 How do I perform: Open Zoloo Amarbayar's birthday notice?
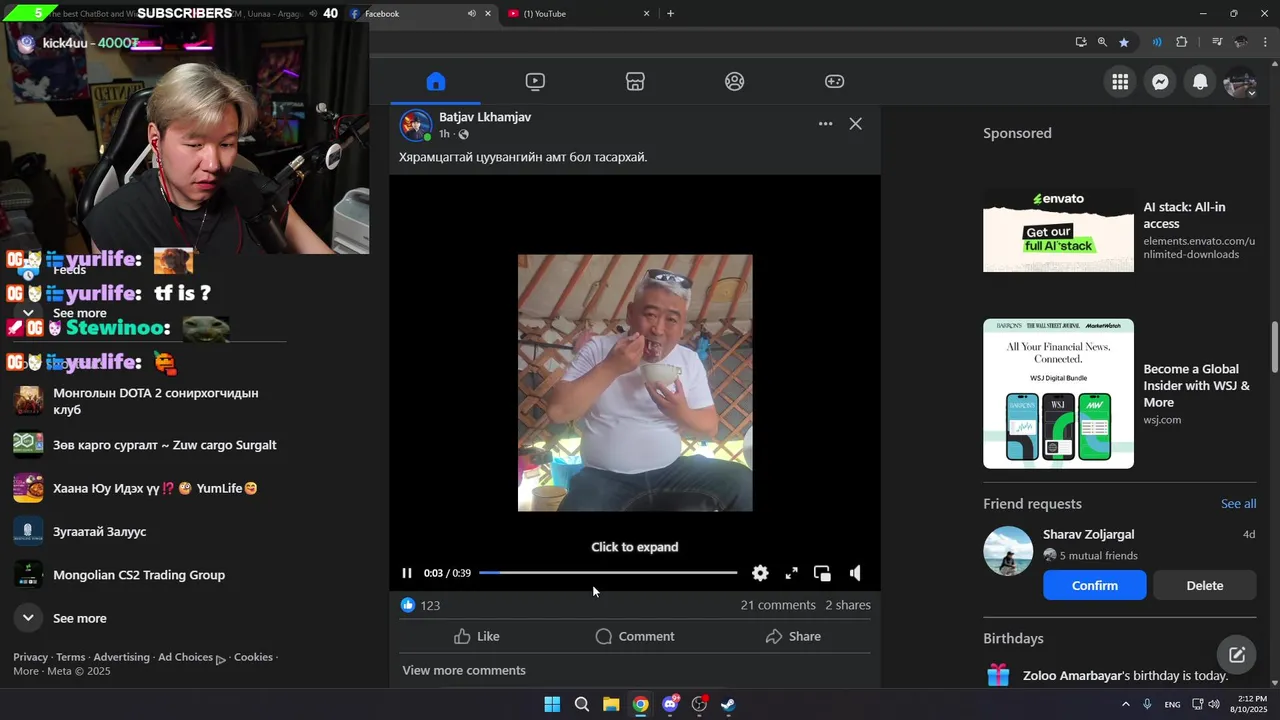coord(1119,675)
